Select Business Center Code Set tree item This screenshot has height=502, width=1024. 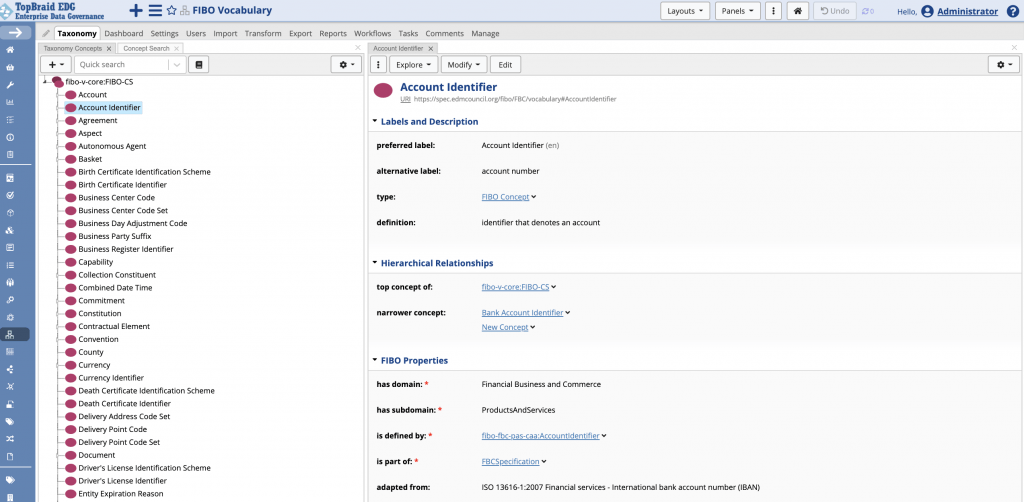pyautogui.click(x=123, y=210)
